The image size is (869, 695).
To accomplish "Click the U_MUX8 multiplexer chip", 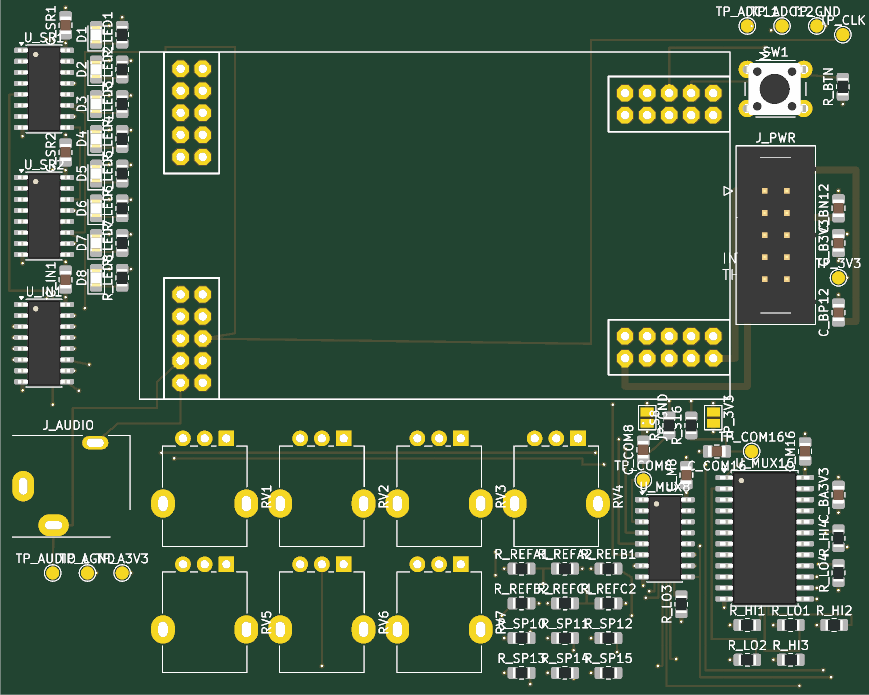I will coord(664,539).
